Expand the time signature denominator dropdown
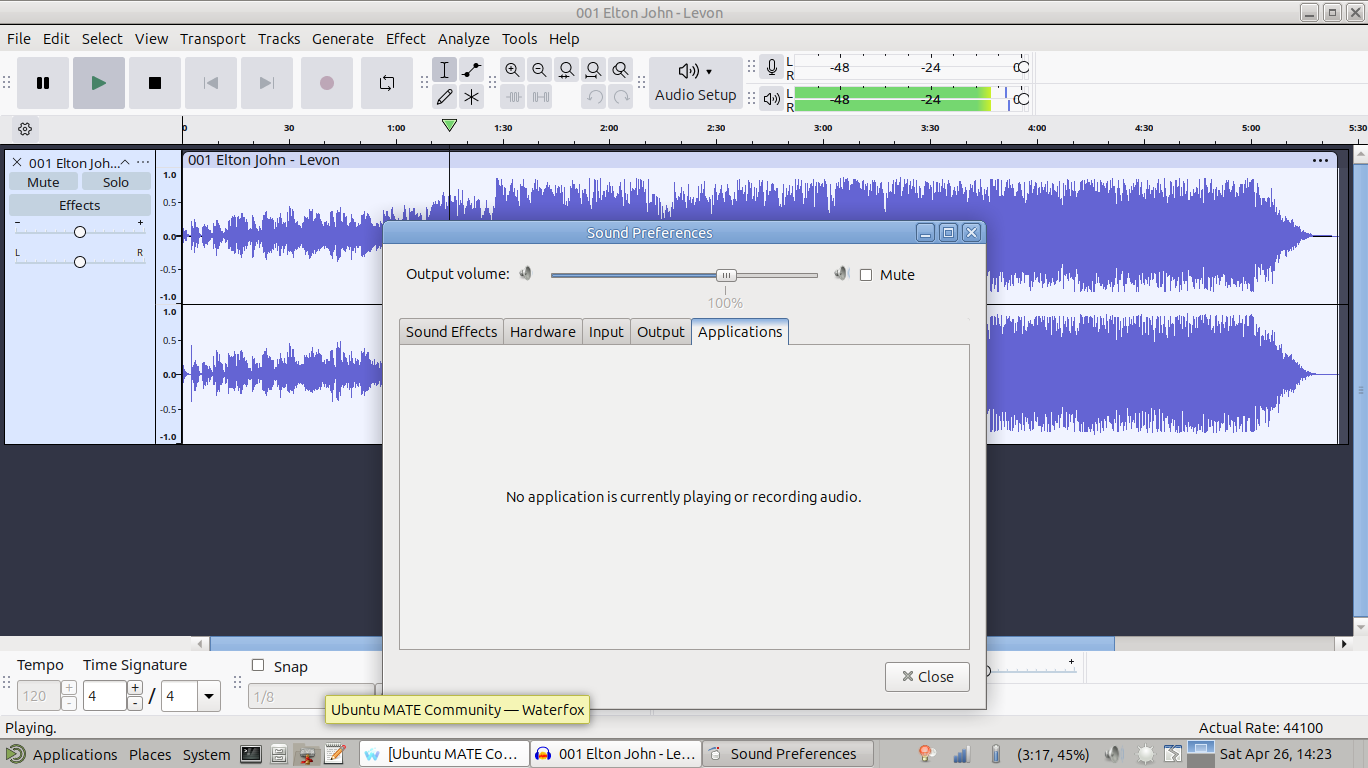The height and width of the screenshot is (768, 1368). (x=209, y=696)
